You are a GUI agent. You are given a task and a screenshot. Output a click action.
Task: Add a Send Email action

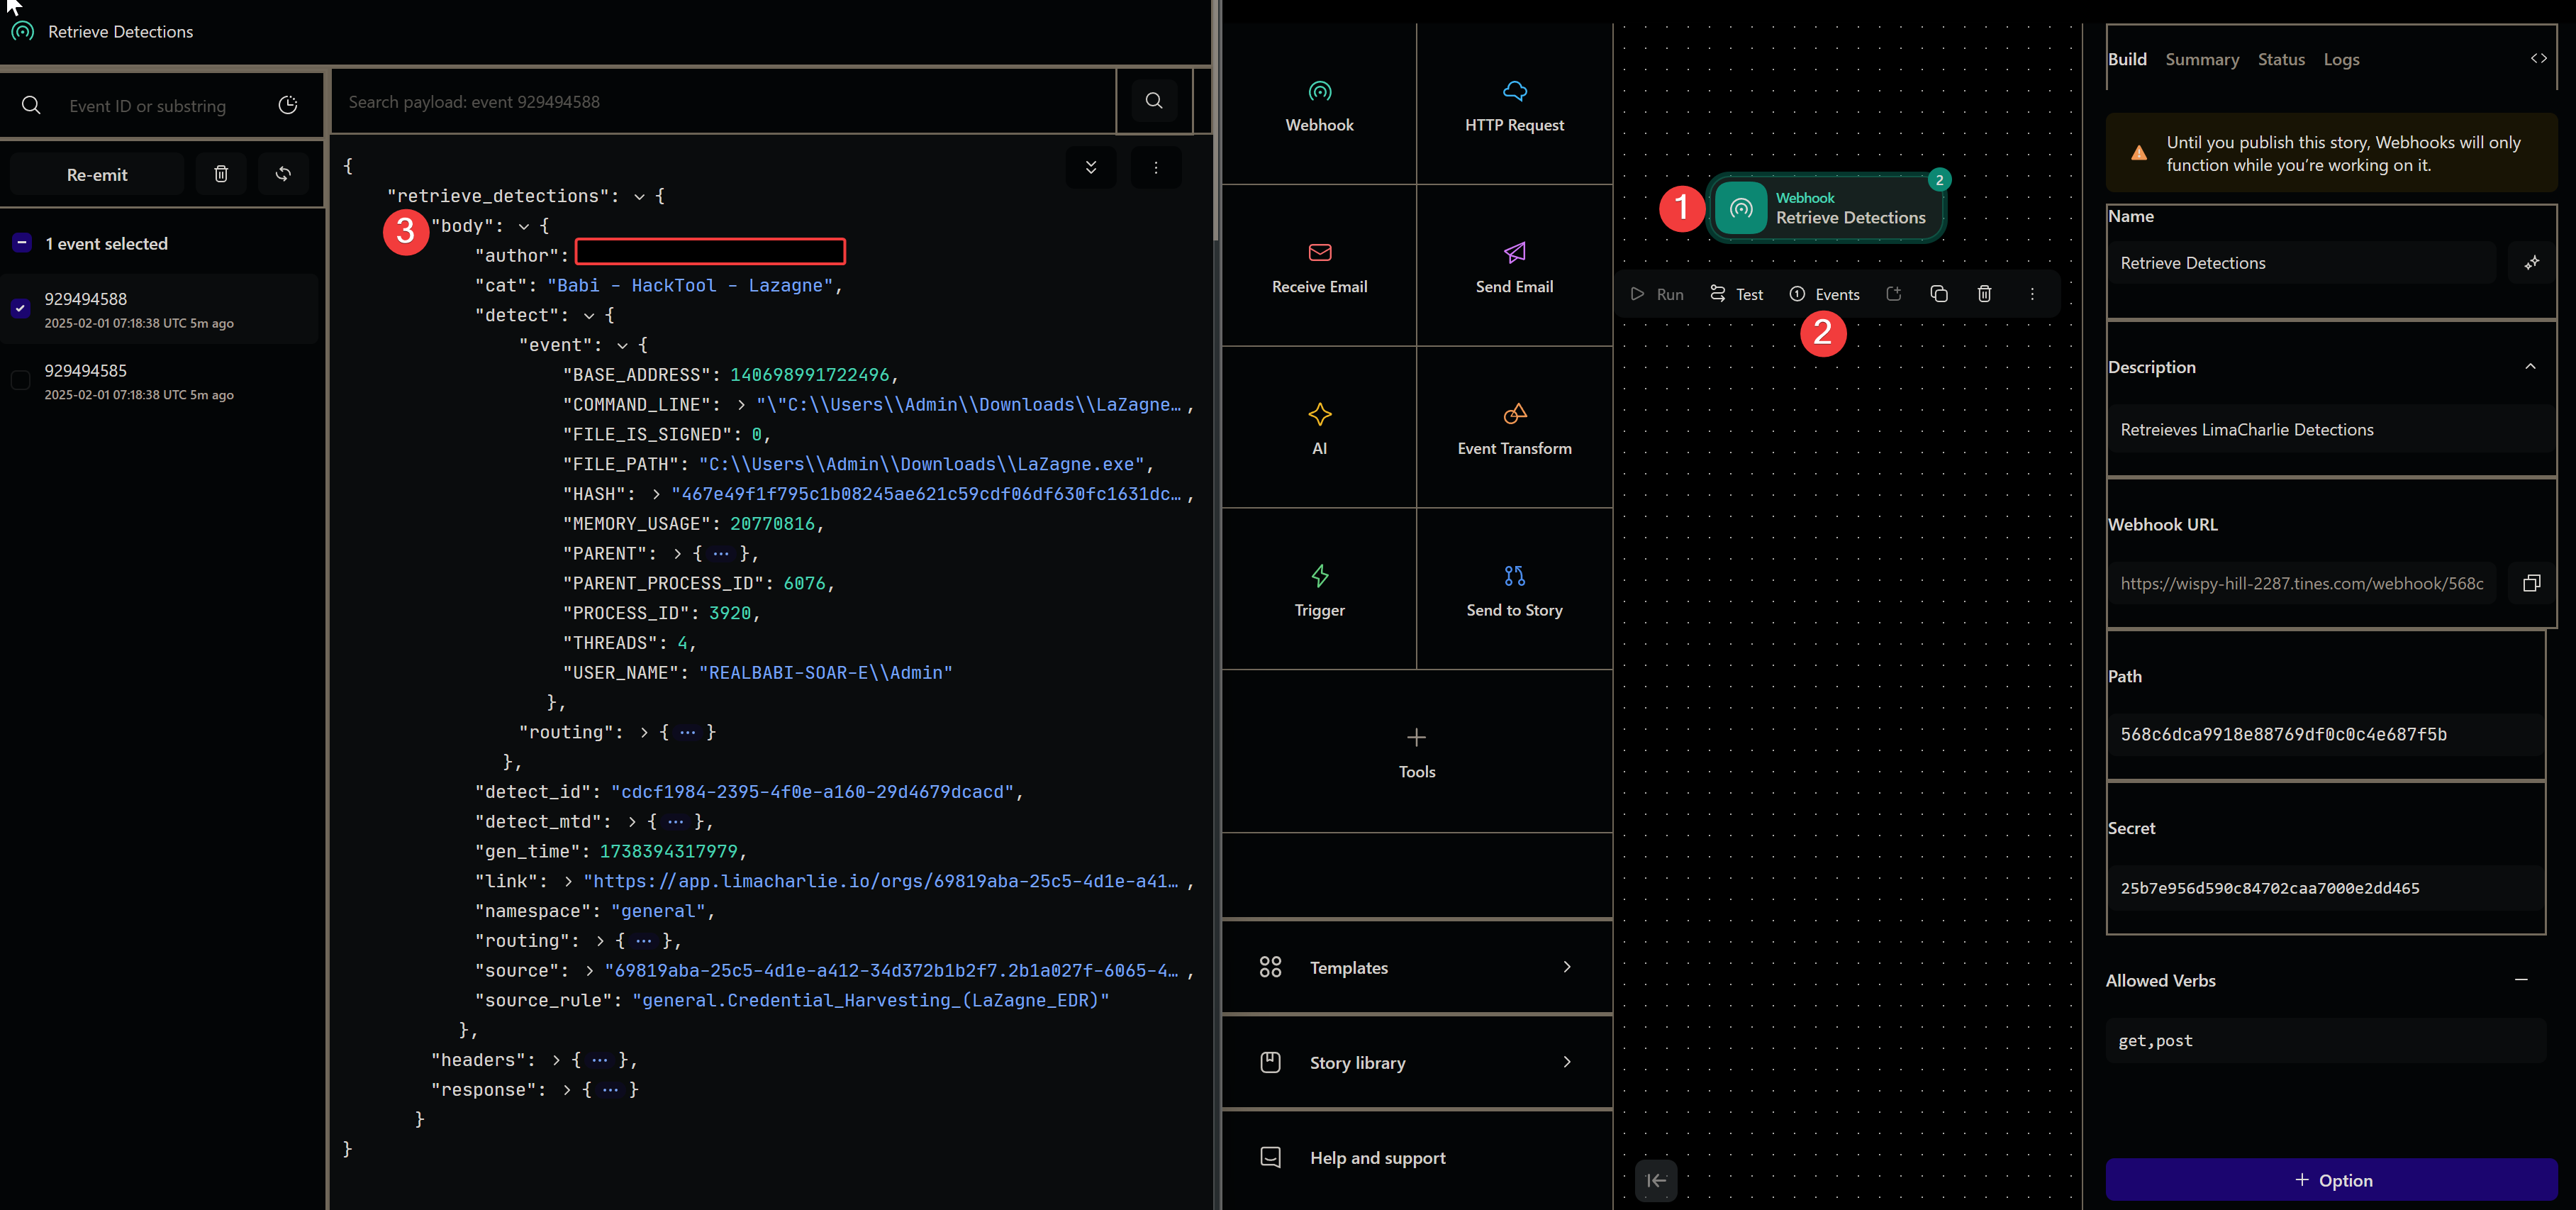tap(1514, 267)
